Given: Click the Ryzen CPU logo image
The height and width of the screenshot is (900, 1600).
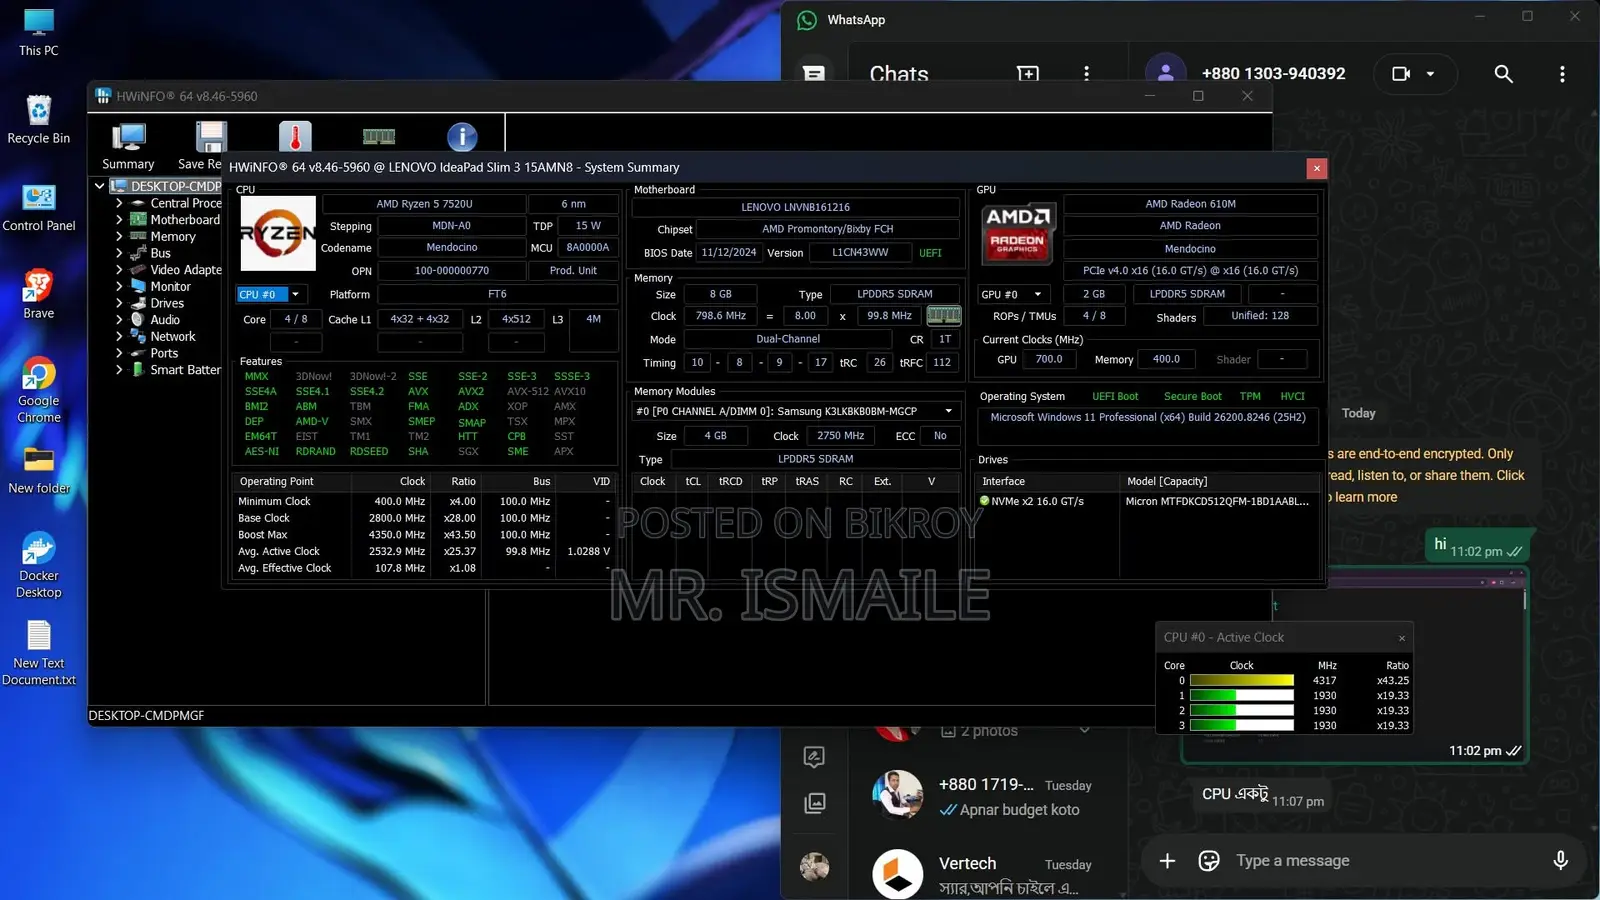Looking at the screenshot, I should [x=278, y=233].
